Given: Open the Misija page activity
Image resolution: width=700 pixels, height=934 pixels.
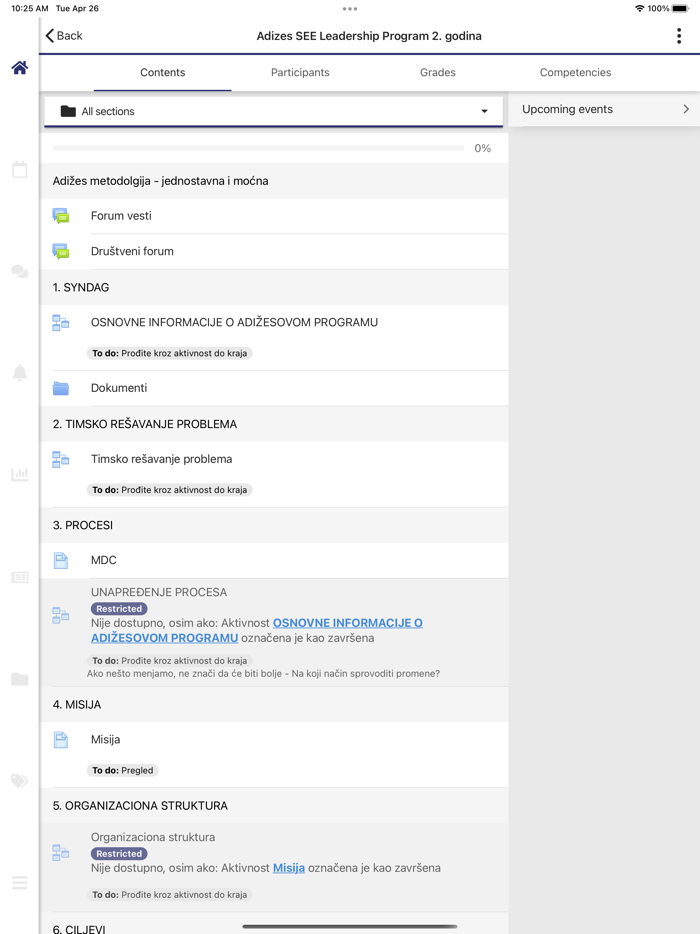Looking at the screenshot, I should (274, 755).
